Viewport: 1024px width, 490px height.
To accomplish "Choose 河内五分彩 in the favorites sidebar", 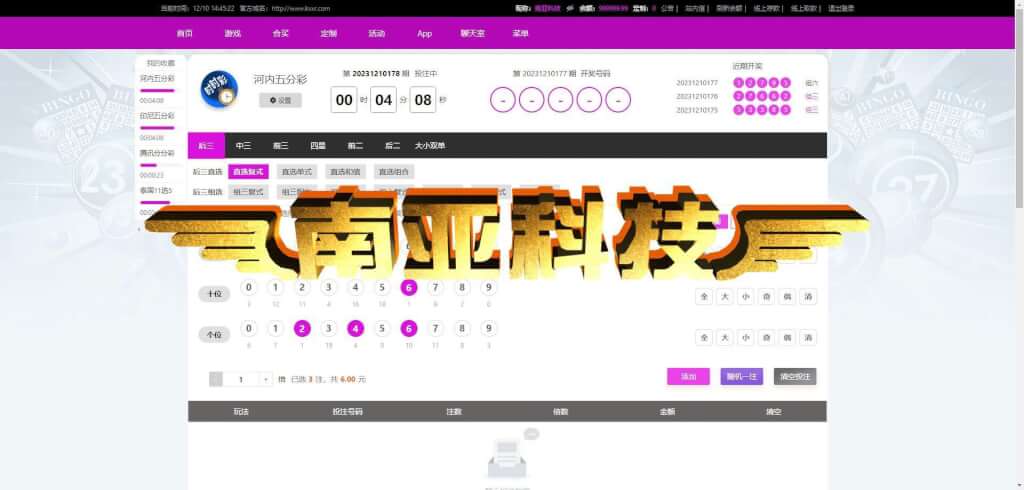I will point(157,78).
